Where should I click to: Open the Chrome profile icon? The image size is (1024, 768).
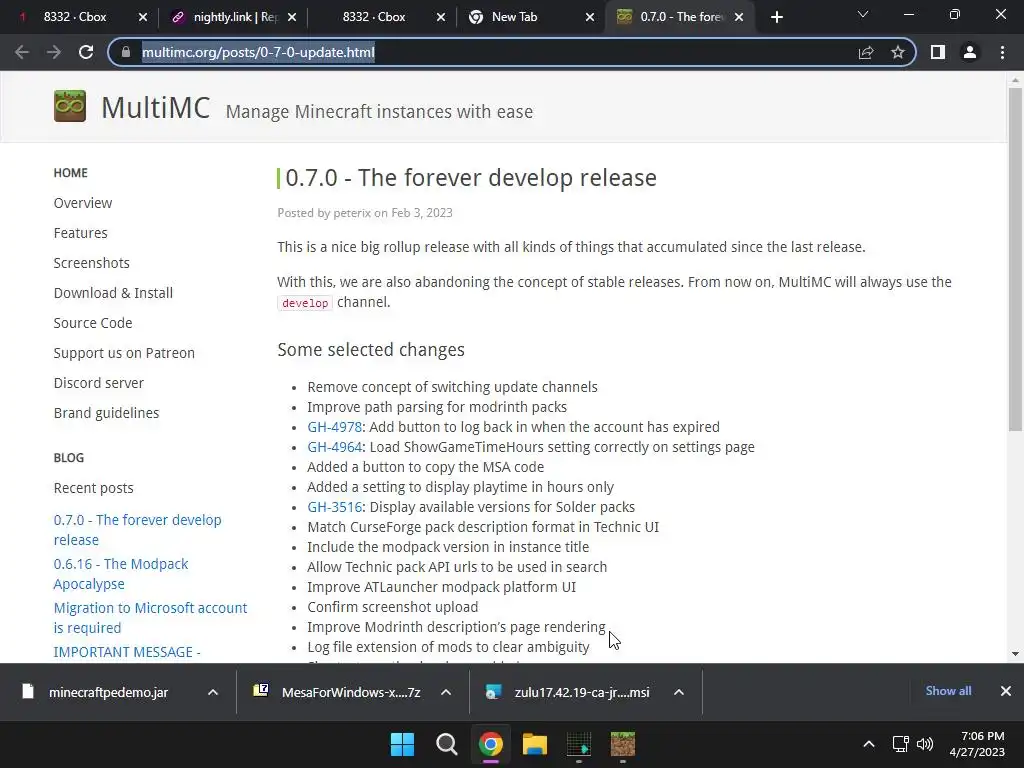(970, 52)
